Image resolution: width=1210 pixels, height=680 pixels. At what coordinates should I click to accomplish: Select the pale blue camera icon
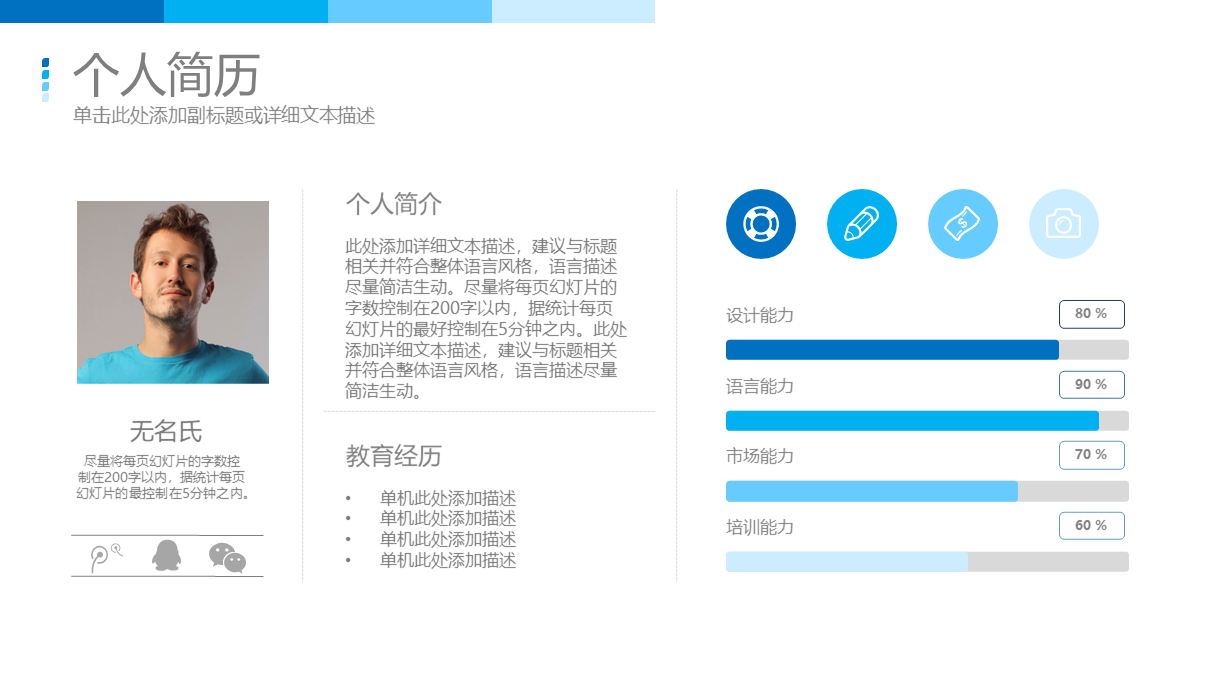tap(1064, 224)
